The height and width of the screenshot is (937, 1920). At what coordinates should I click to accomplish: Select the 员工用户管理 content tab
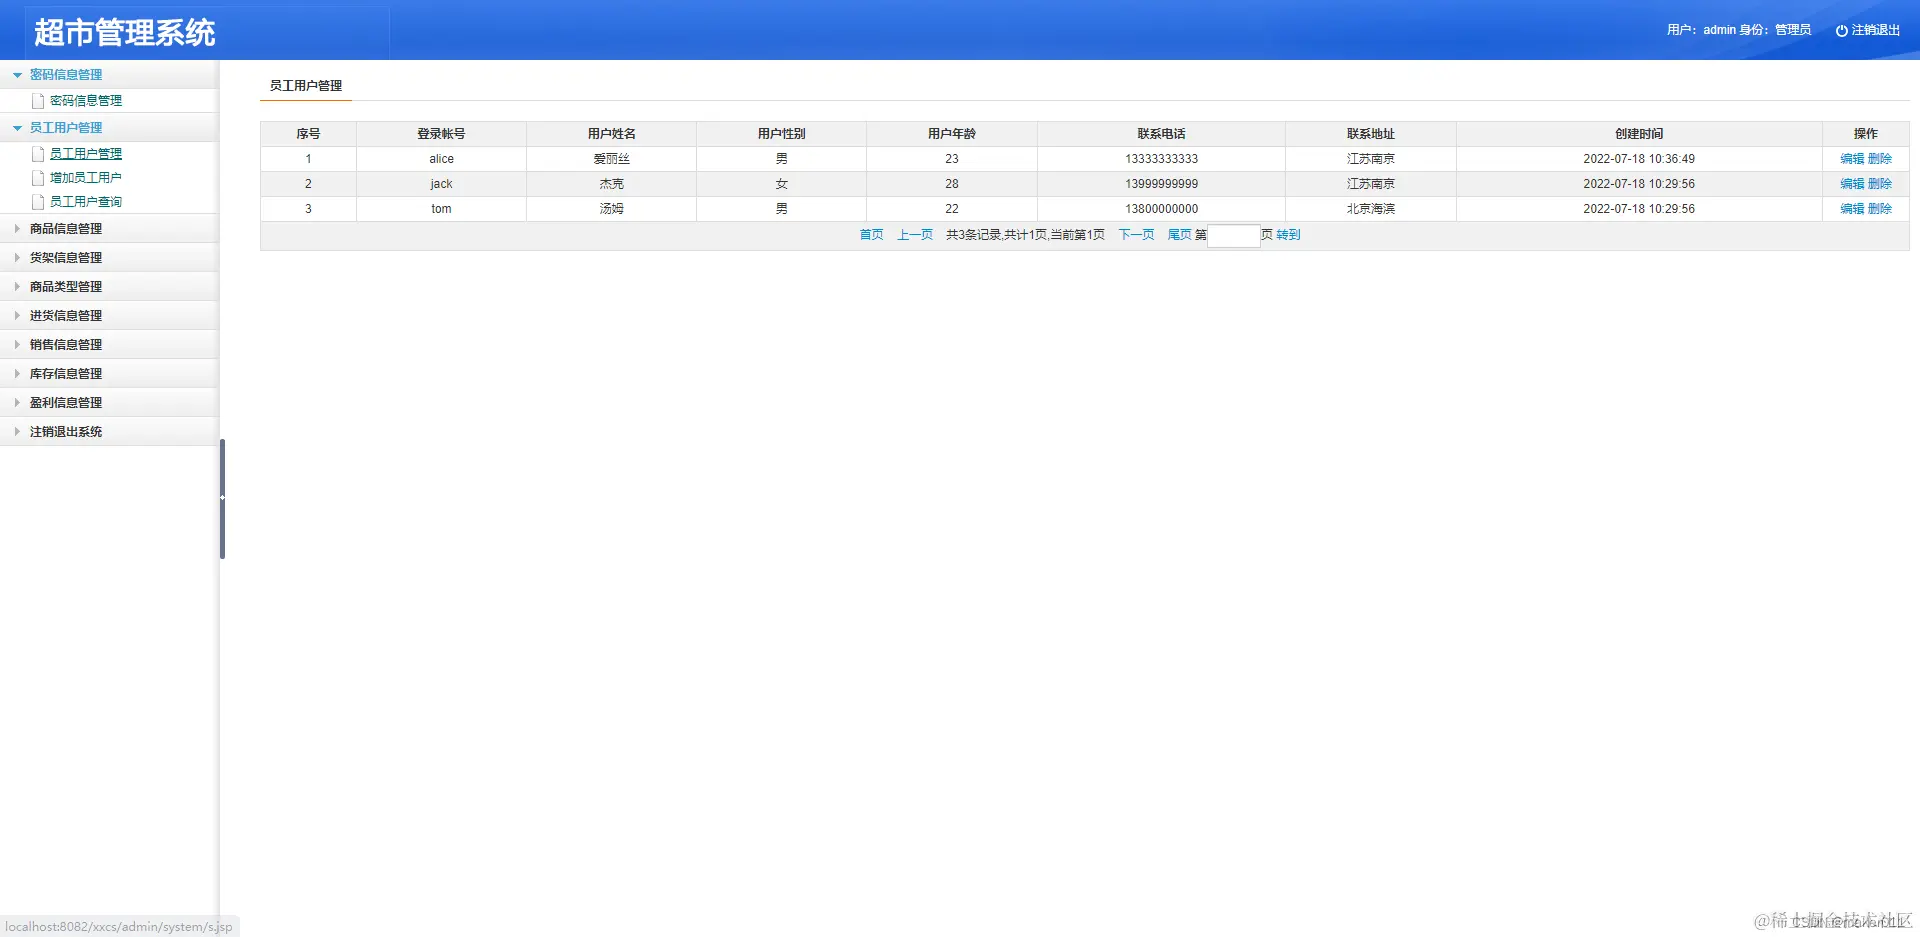coord(306,86)
